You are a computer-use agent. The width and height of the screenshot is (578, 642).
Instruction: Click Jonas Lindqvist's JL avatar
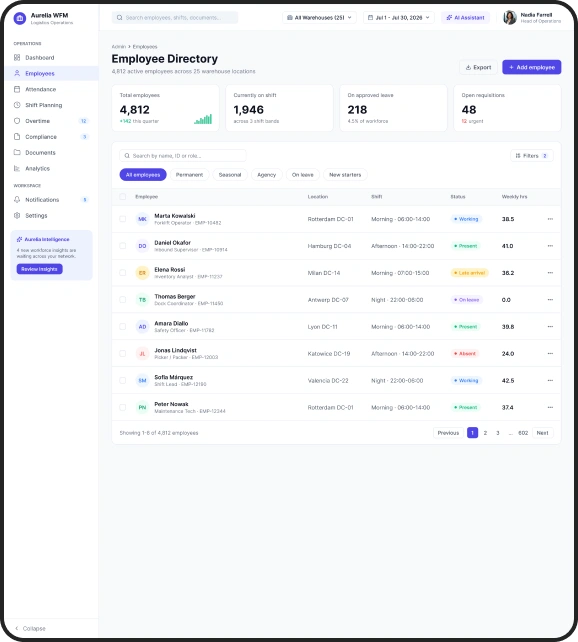click(142, 353)
